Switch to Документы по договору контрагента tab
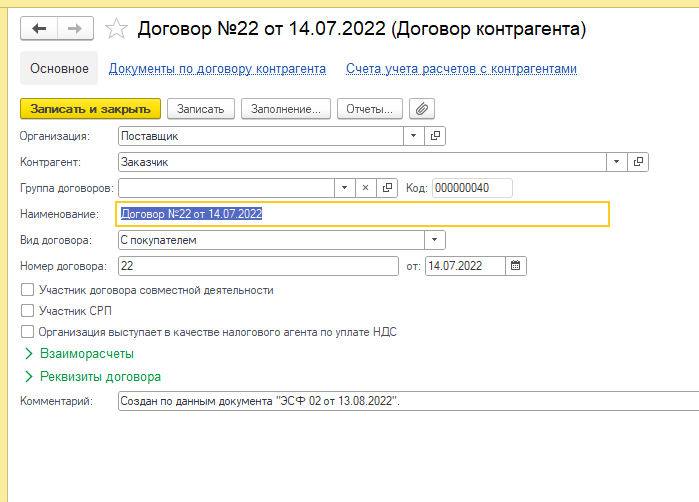Screen dimensions: 699x502 tap(217, 69)
